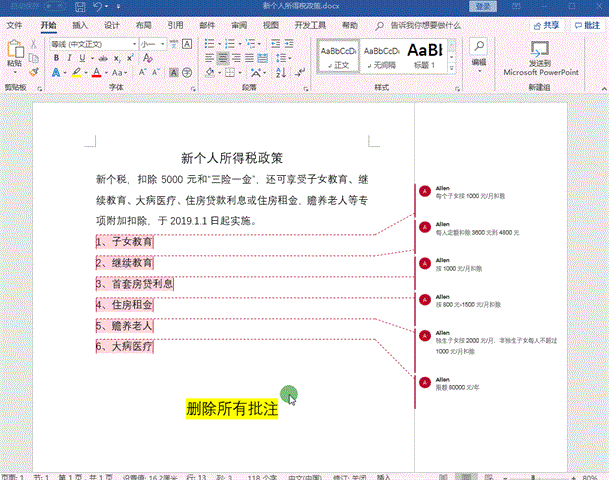The image size is (609, 480).
Task: Click the Paste (粘贴) icon
Action: (x=14, y=52)
